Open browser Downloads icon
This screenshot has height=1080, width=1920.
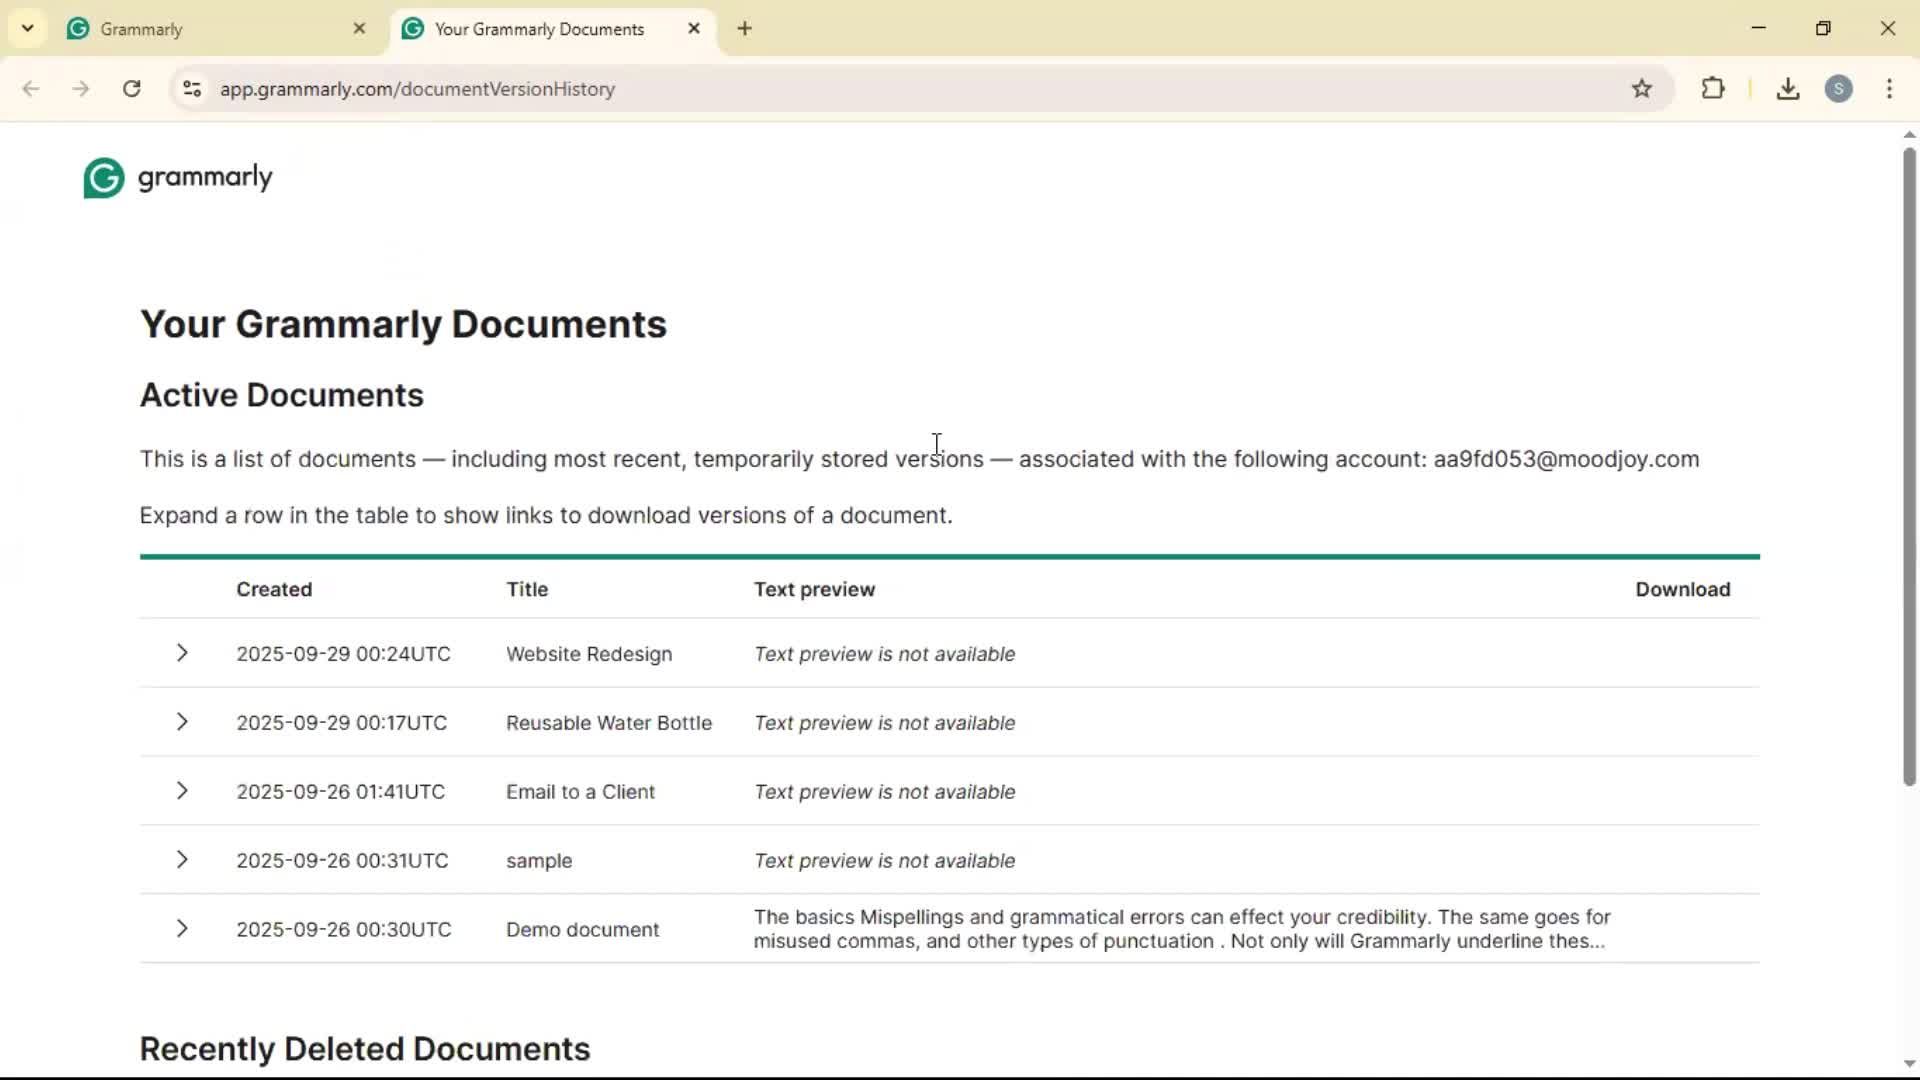pos(1788,89)
